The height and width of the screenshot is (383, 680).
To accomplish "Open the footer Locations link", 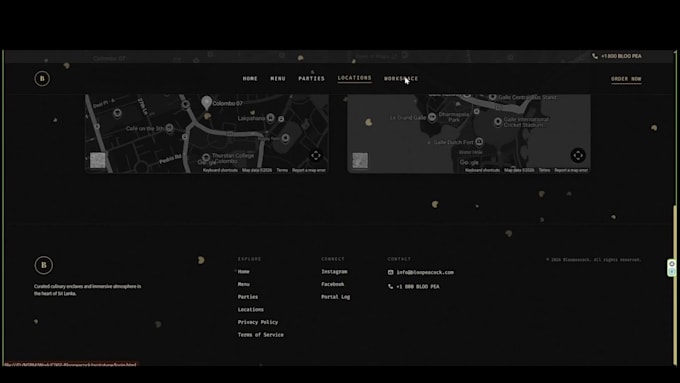I will coord(251,309).
